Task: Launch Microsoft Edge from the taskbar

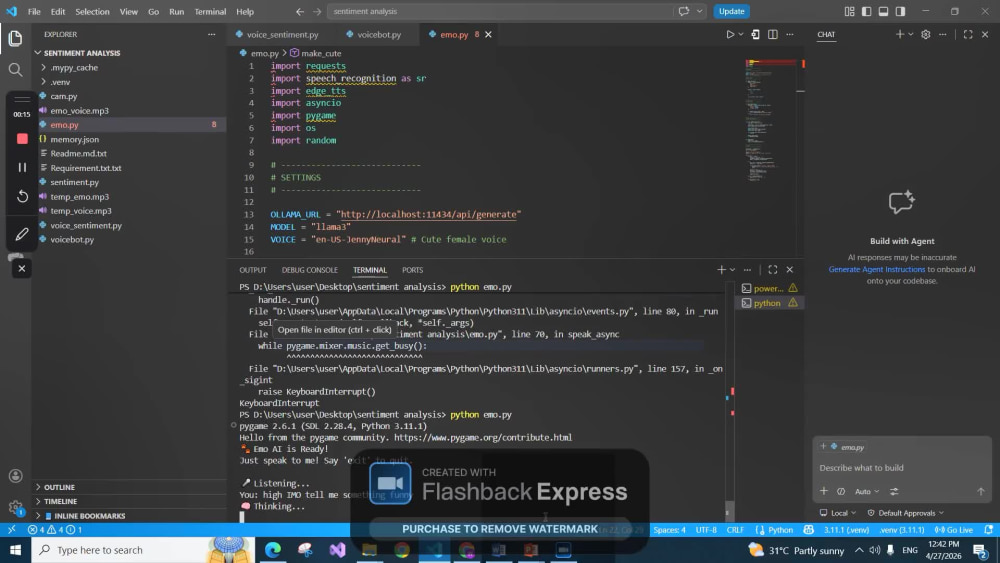Action: (273, 550)
